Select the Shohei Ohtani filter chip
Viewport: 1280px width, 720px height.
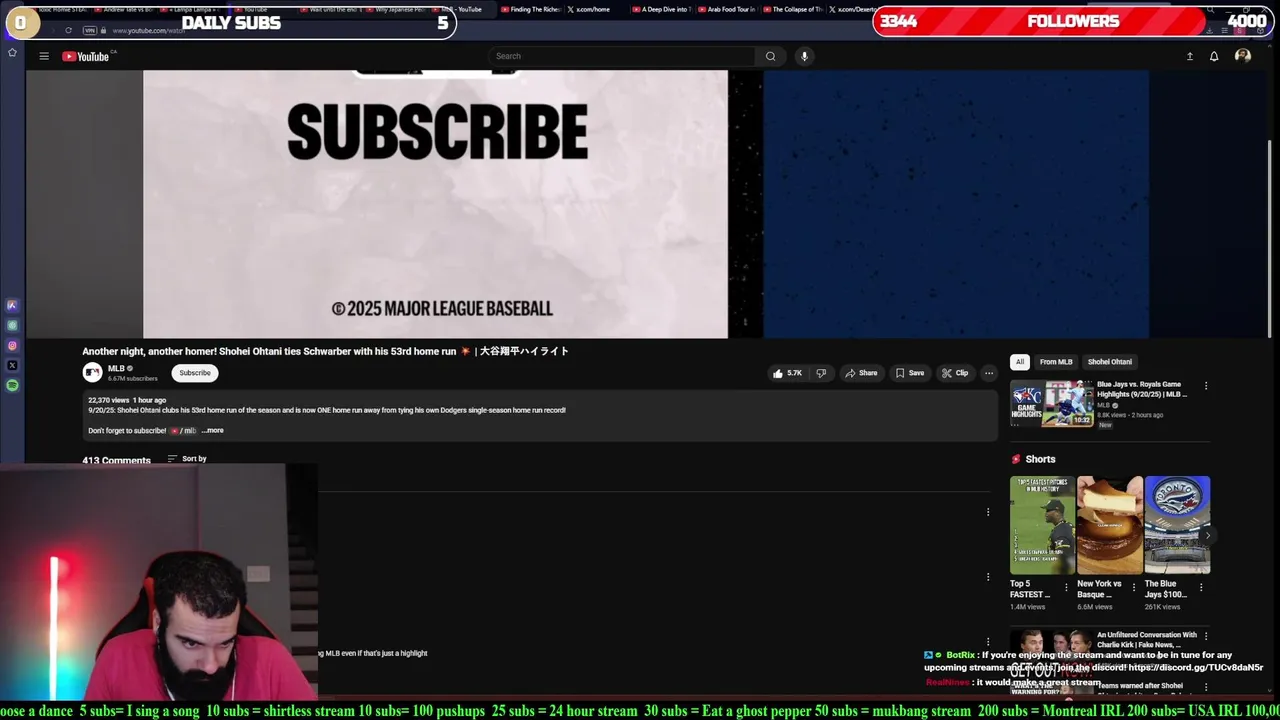coord(1110,362)
